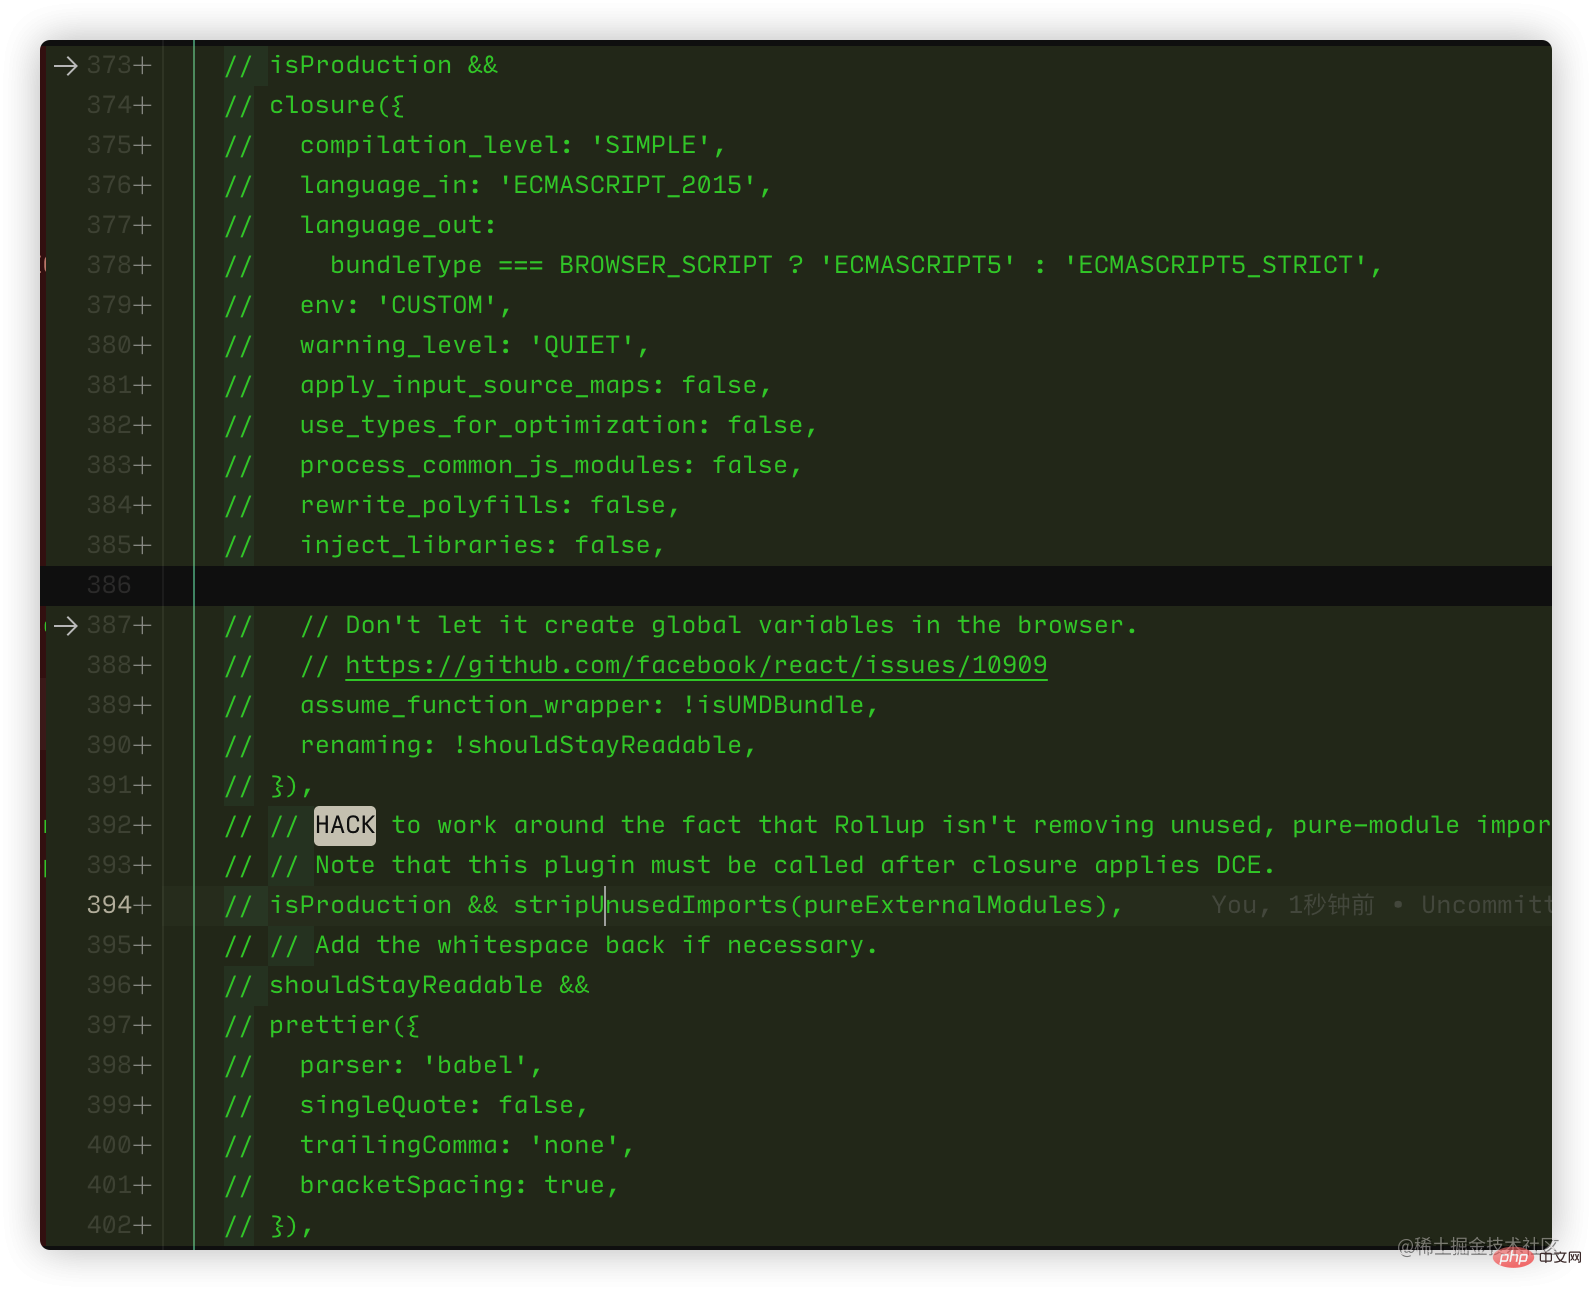Image resolution: width=1592 pixels, height=1290 pixels.
Task: Click the git blame annotation on line 394
Action: point(1380,905)
